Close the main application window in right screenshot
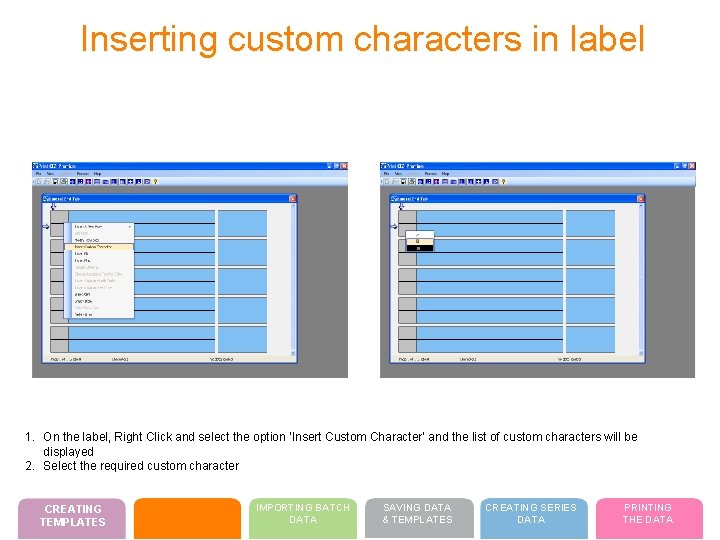The height and width of the screenshot is (540, 720). pyautogui.click(x=692, y=166)
